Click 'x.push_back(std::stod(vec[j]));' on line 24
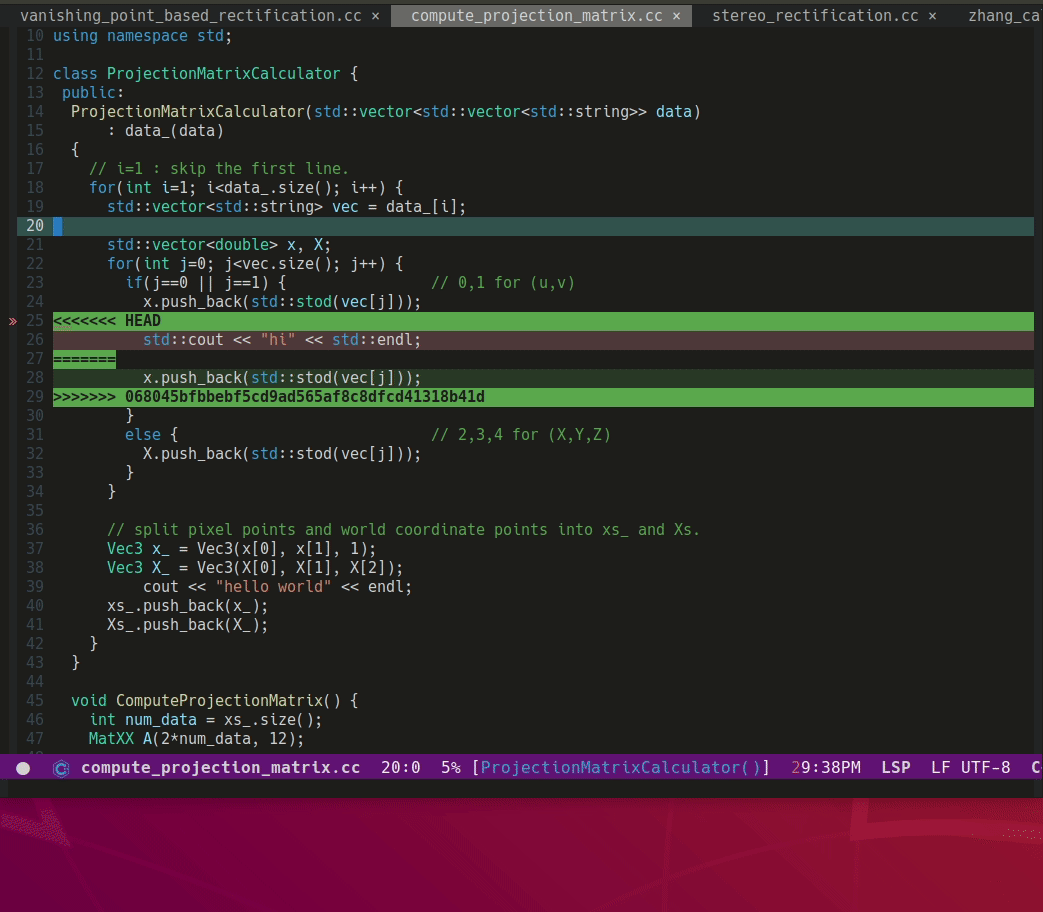 tap(282, 302)
